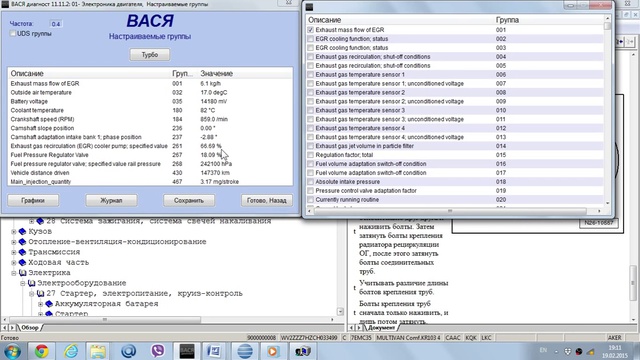This screenshot has width=640, height=360.
Task: Enable the UDS группы checkbox
Action: pyautogui.click(x=13, y=33)
